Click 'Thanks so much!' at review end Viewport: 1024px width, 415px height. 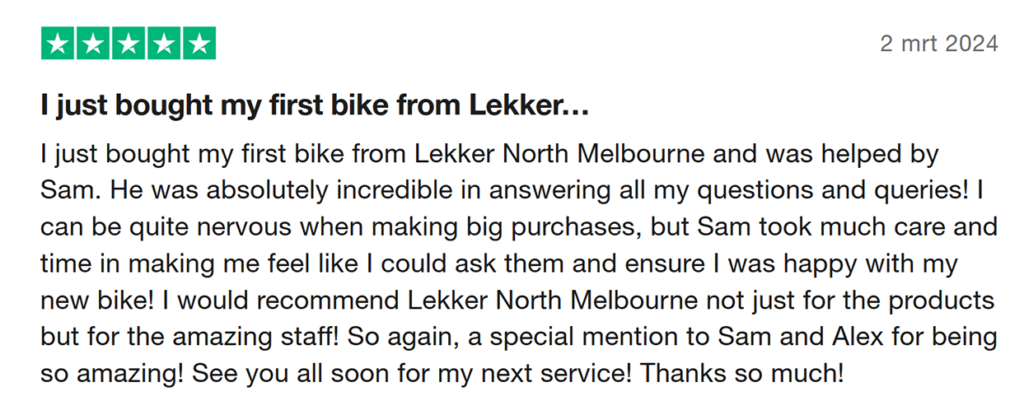(x=743, y=373)
